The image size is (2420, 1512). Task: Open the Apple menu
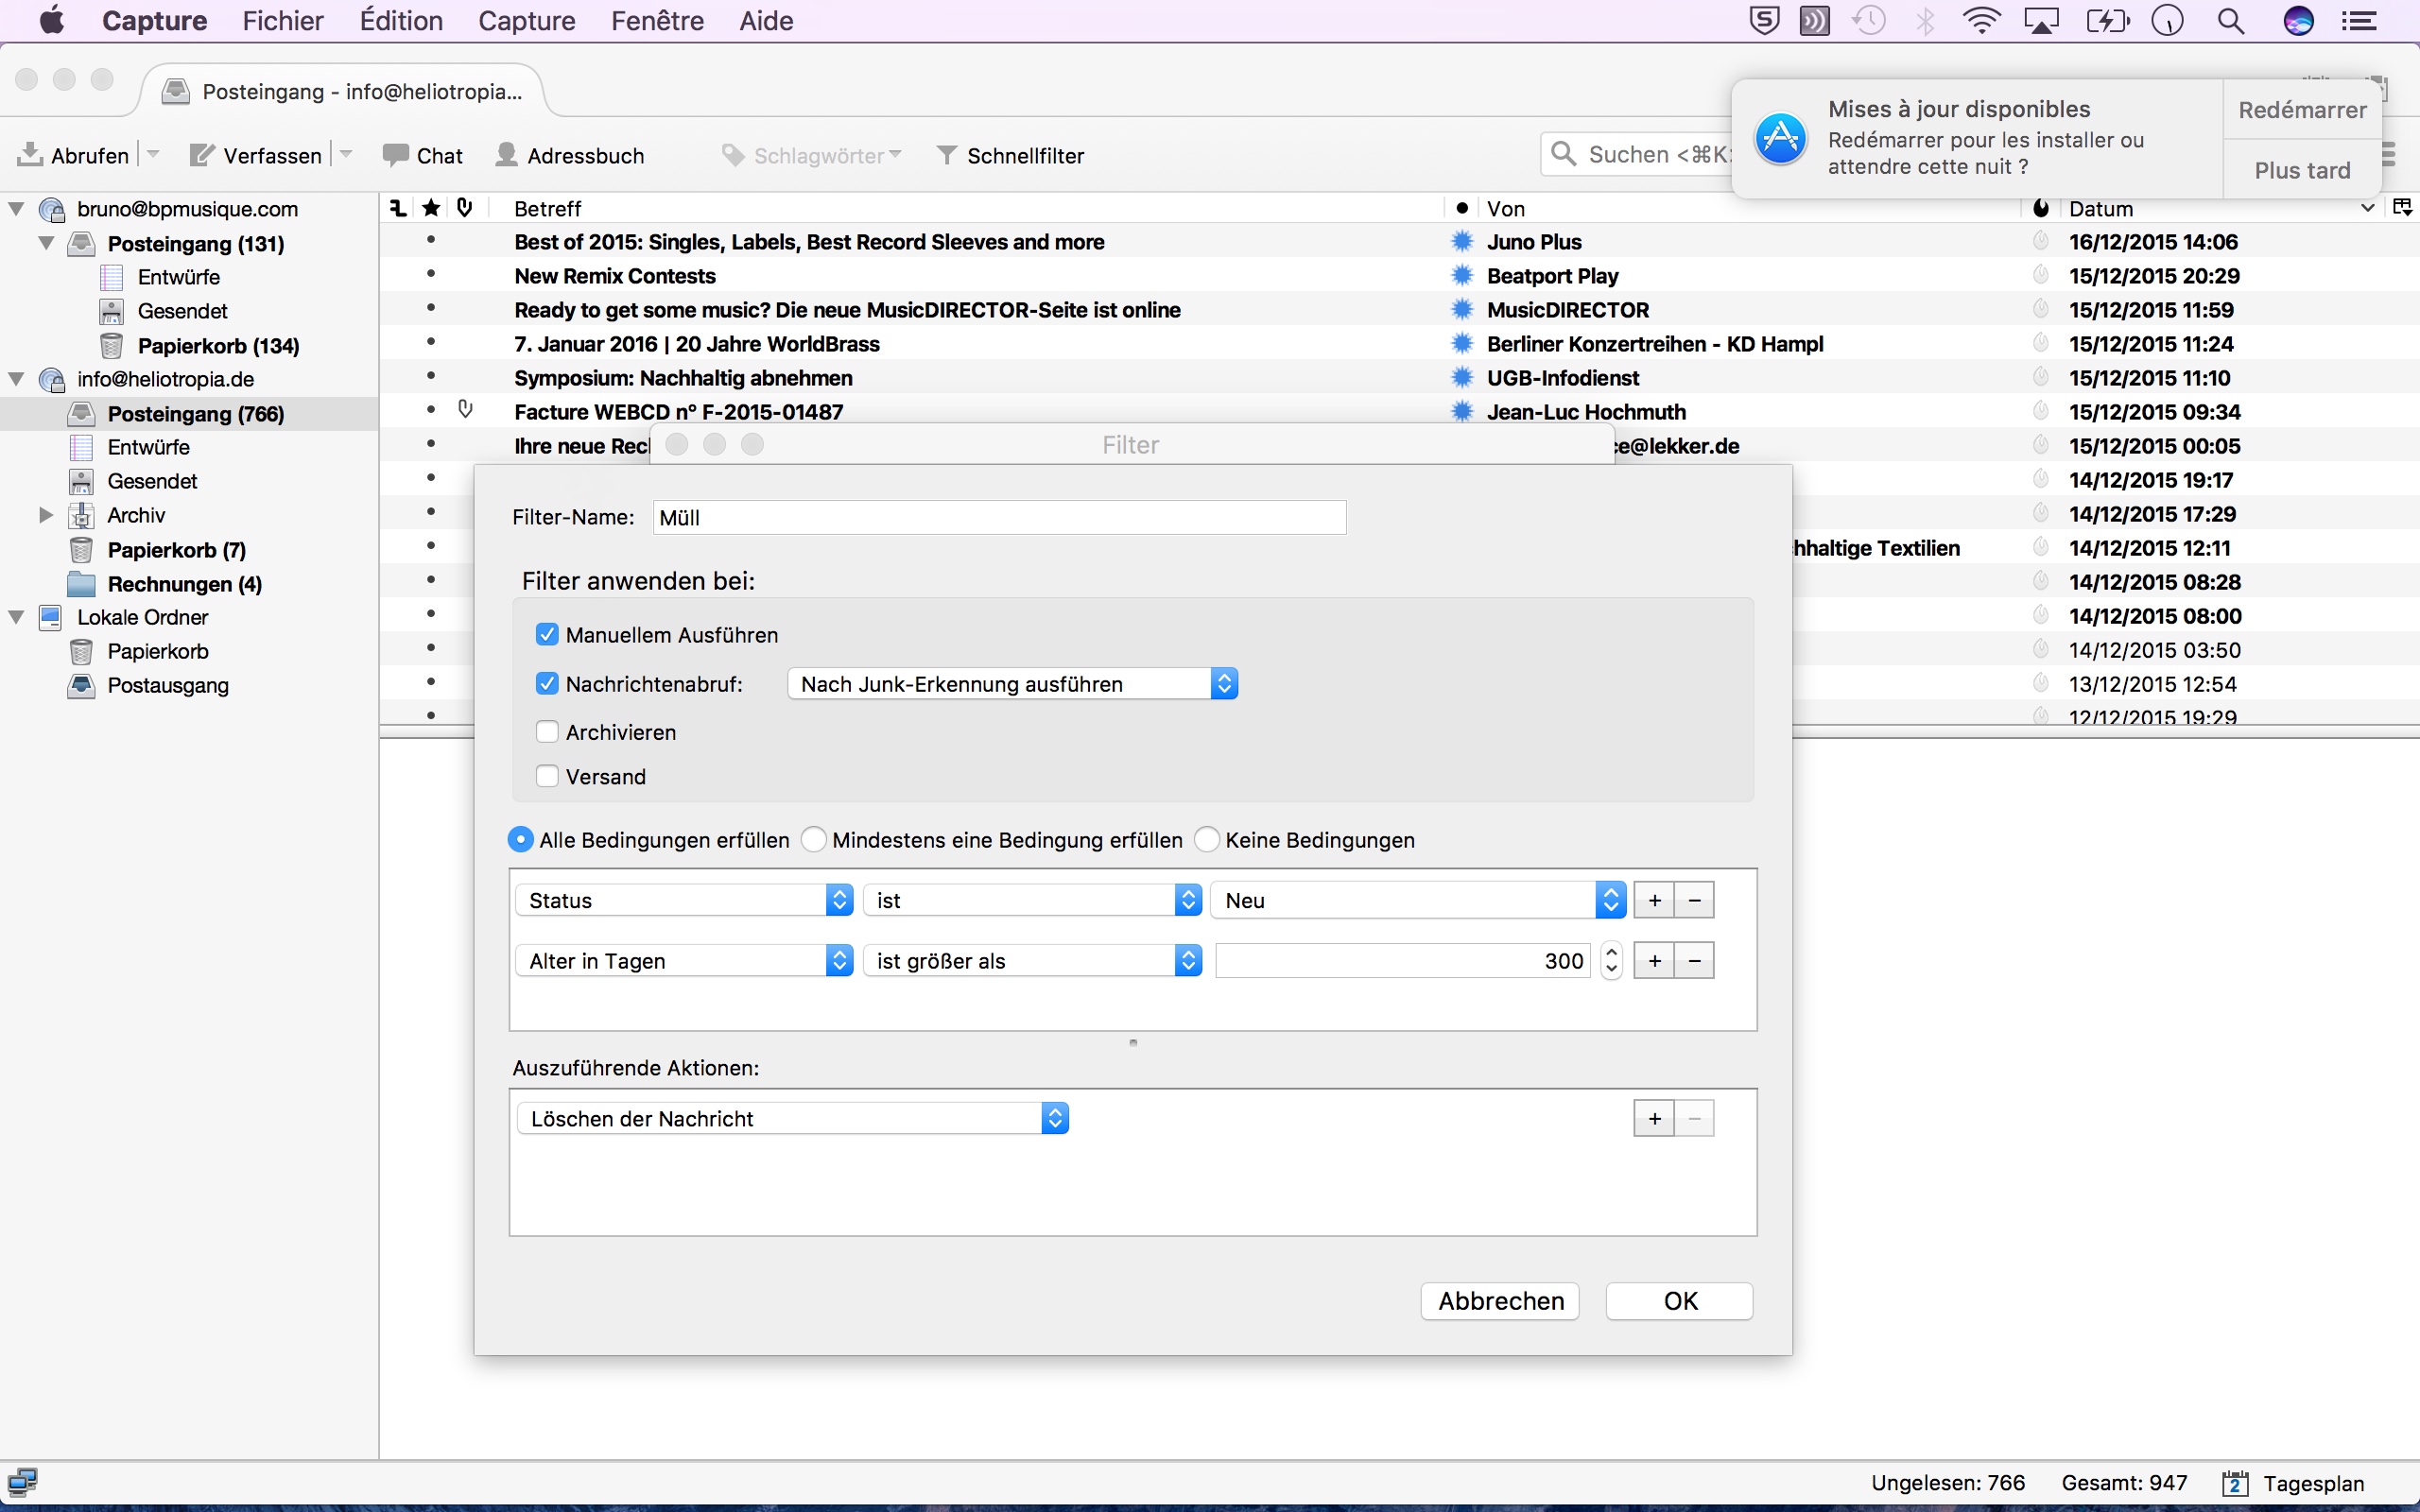click(x=52, y=21)
